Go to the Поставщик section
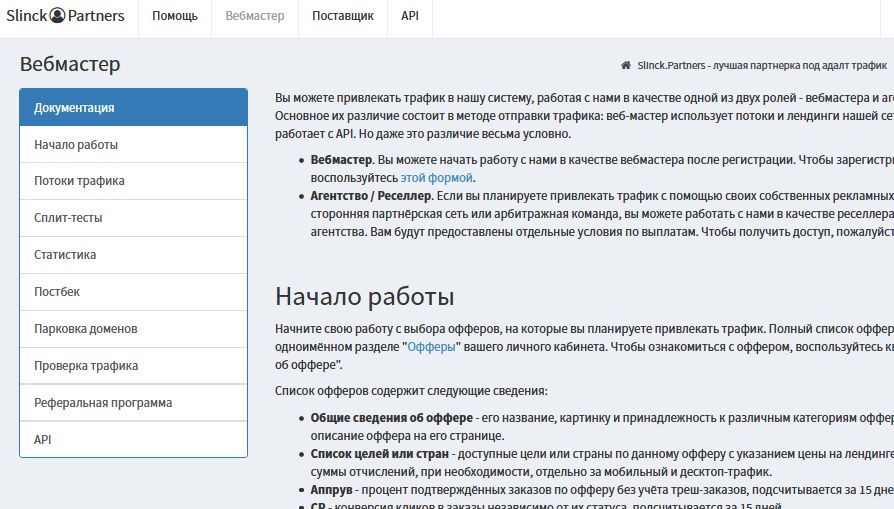Screen dimensions: 894x509 (x=342, y=16)
